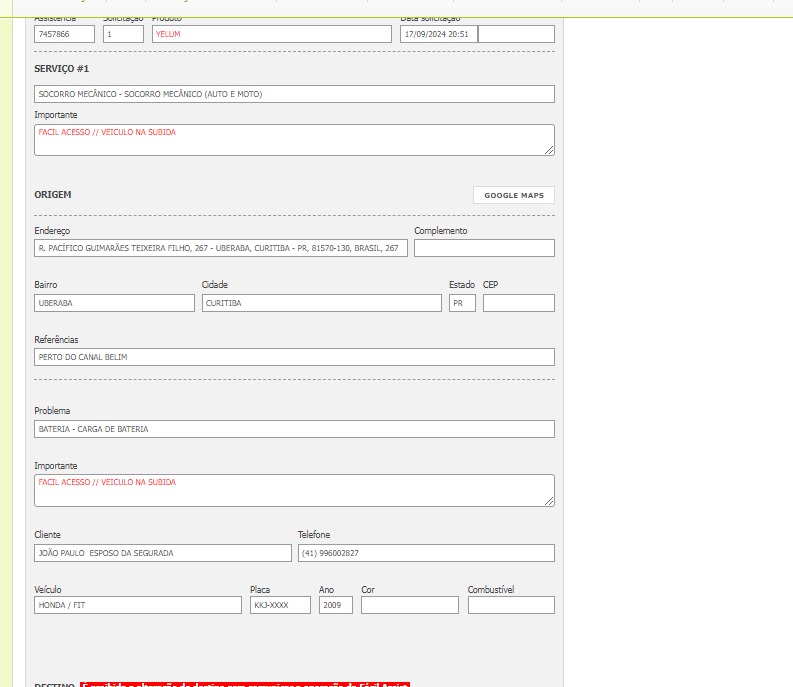Click the Placa license plate field
Image resolution: width=793 pixels, height=687 pixels.
point(280,605)
